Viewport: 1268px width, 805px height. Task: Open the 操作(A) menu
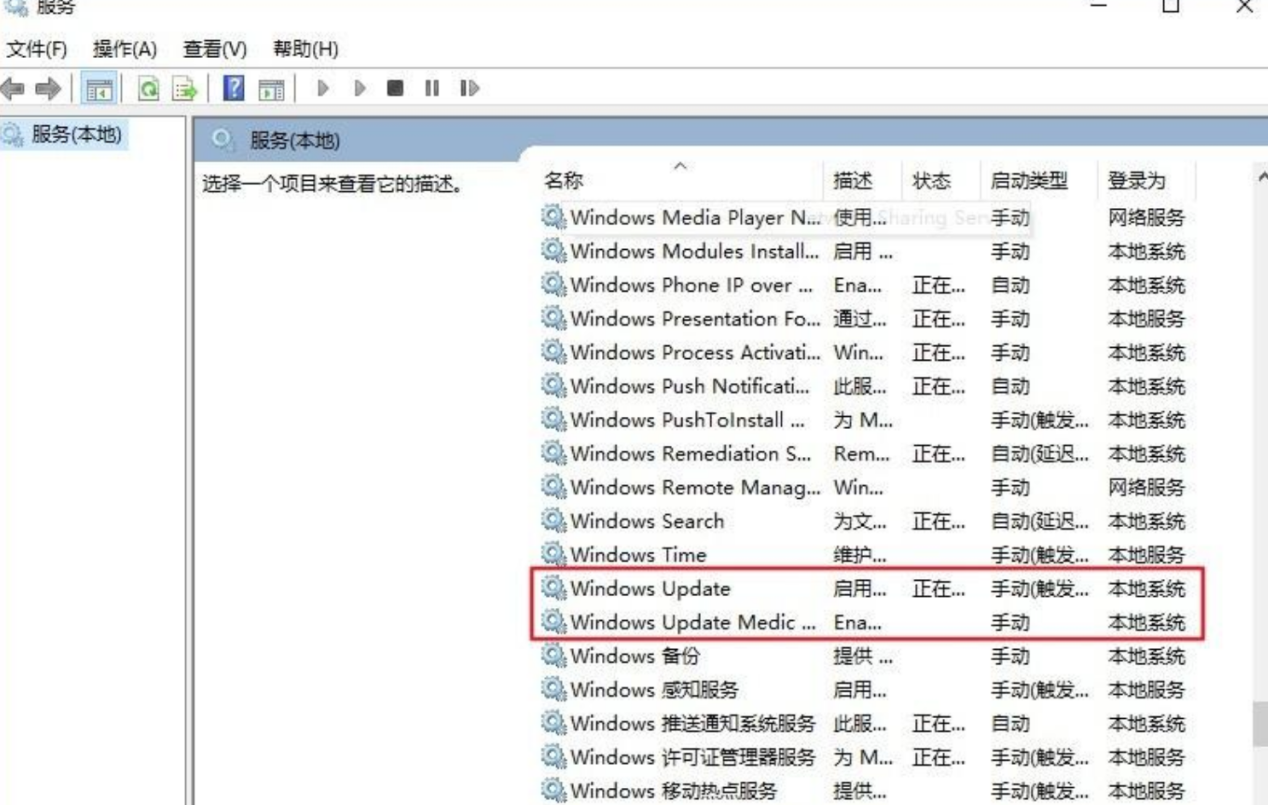(x=125, y=49)
